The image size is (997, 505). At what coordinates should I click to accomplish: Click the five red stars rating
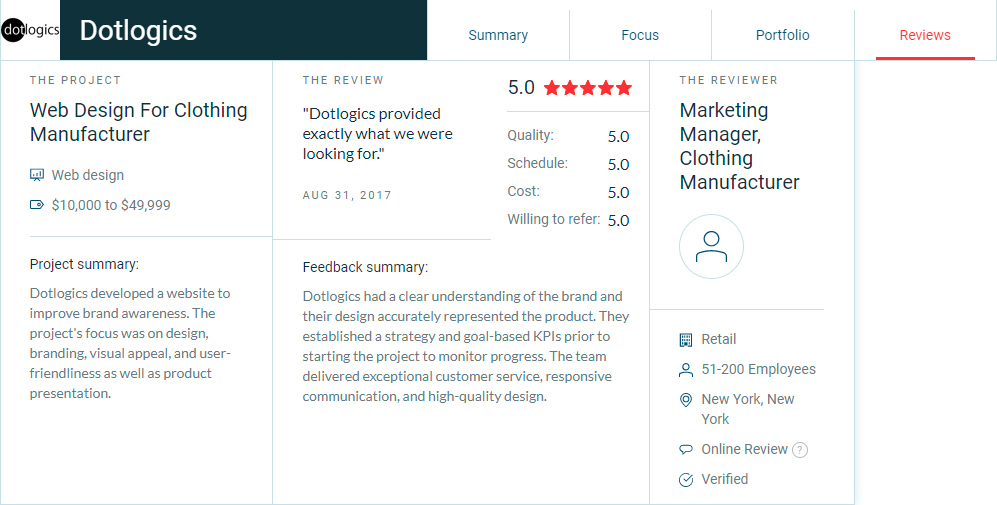588,88
